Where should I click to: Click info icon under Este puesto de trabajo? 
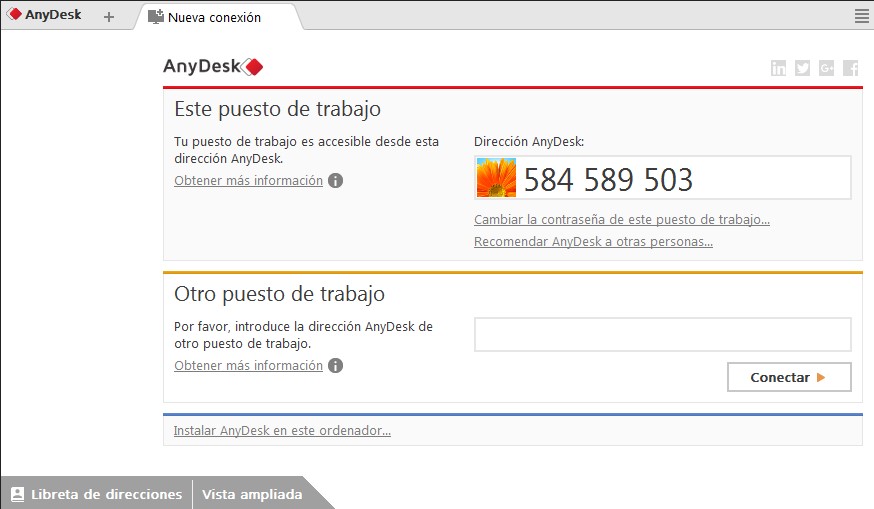click(336, 181)
